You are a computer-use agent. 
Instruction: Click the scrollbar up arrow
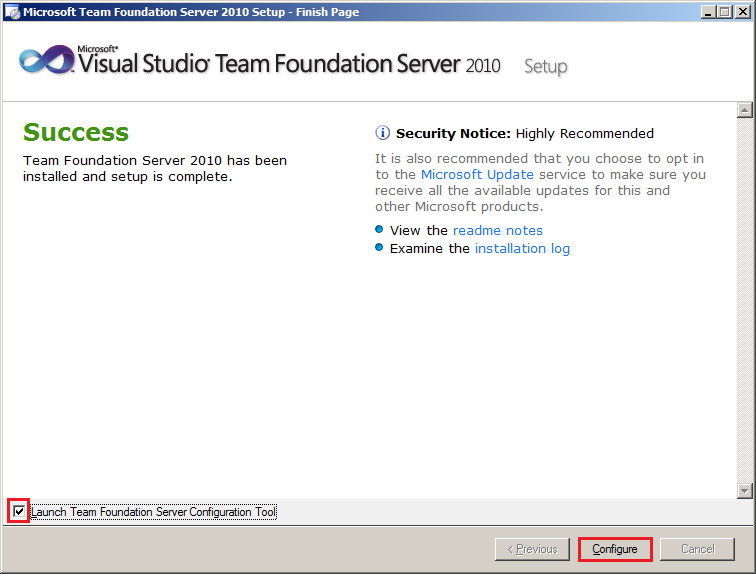click(x=744, y=110)
